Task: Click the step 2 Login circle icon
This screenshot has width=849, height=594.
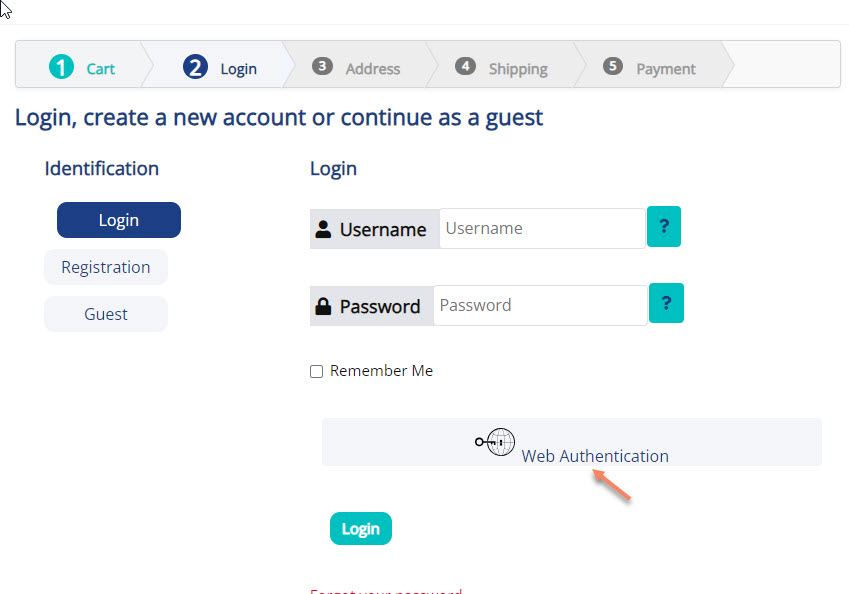Action: pyautogui.click(x=195, y=67)
